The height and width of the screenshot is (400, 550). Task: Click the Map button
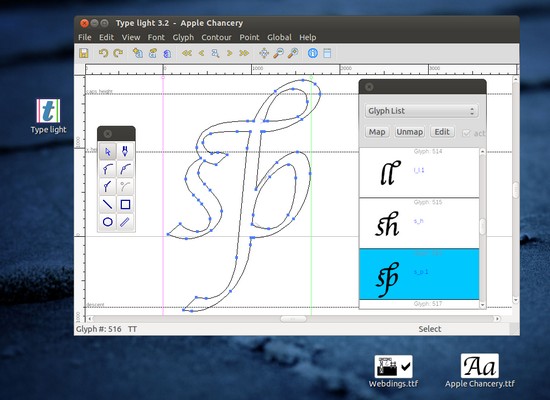[377, 132]
